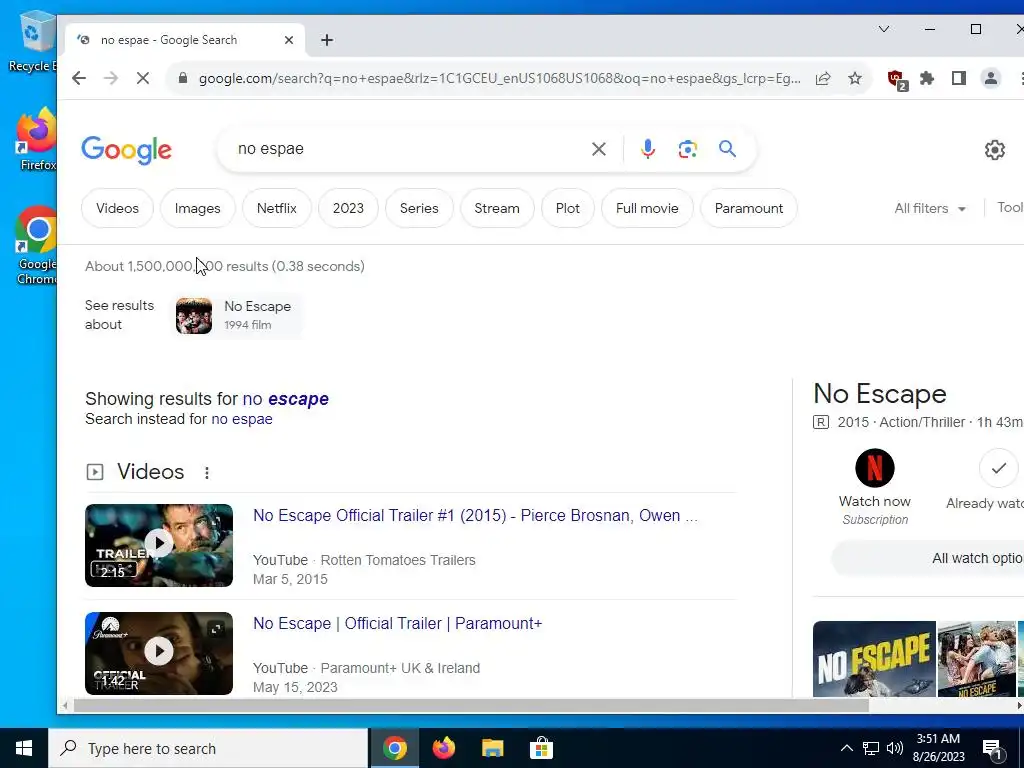Open the No Escape movie poster image
Screen dimensions: 1024x768
[874, 659]
